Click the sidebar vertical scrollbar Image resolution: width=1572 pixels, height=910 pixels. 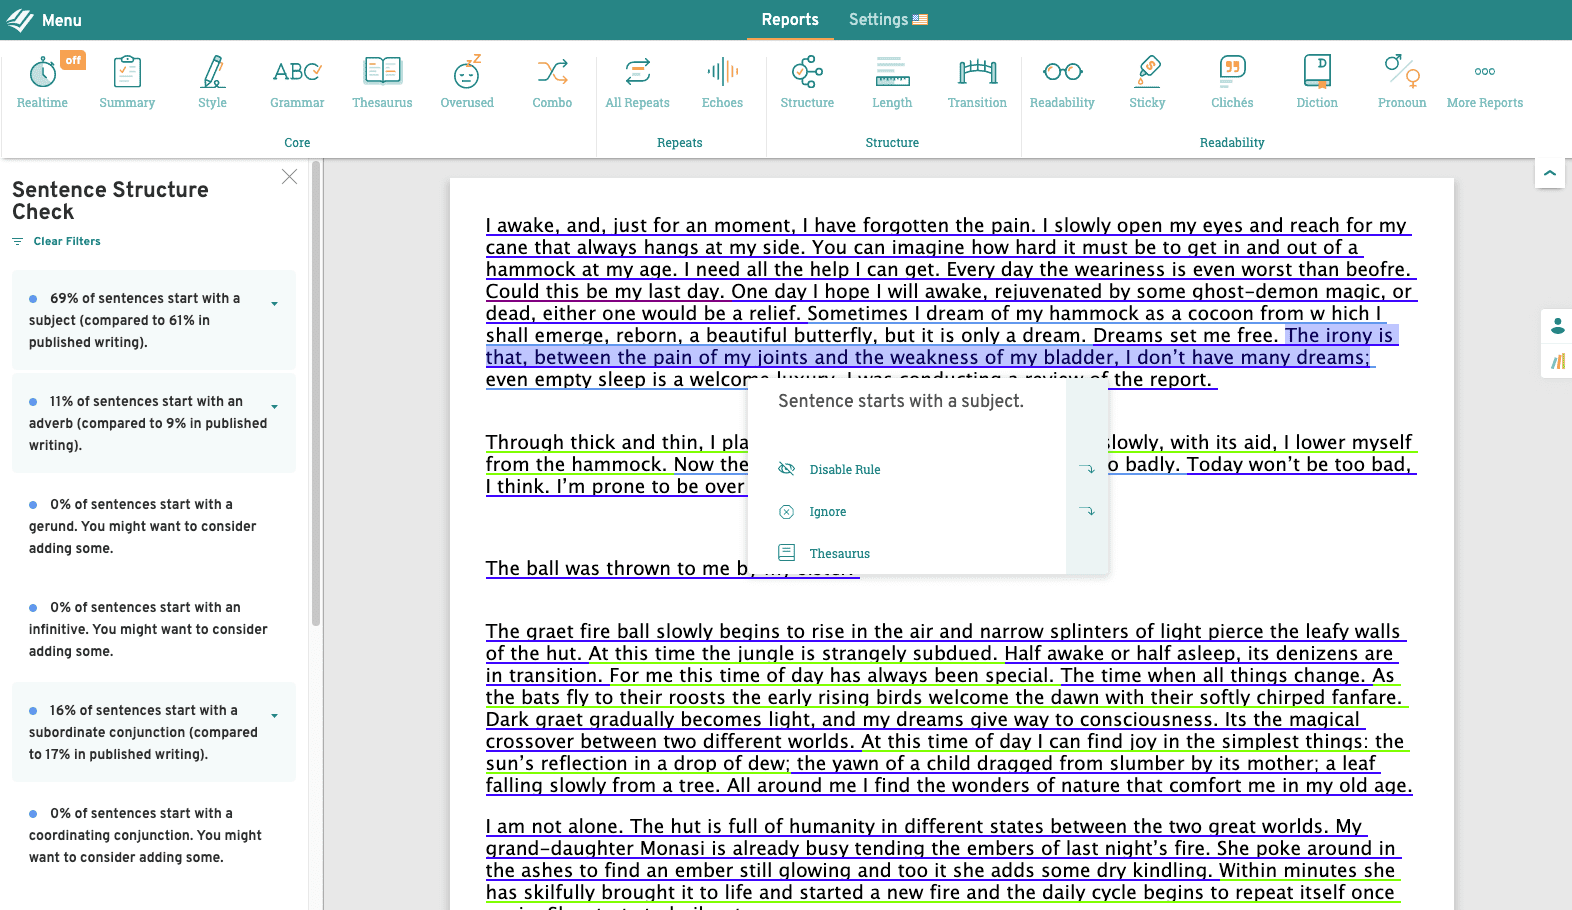(316, 400)
